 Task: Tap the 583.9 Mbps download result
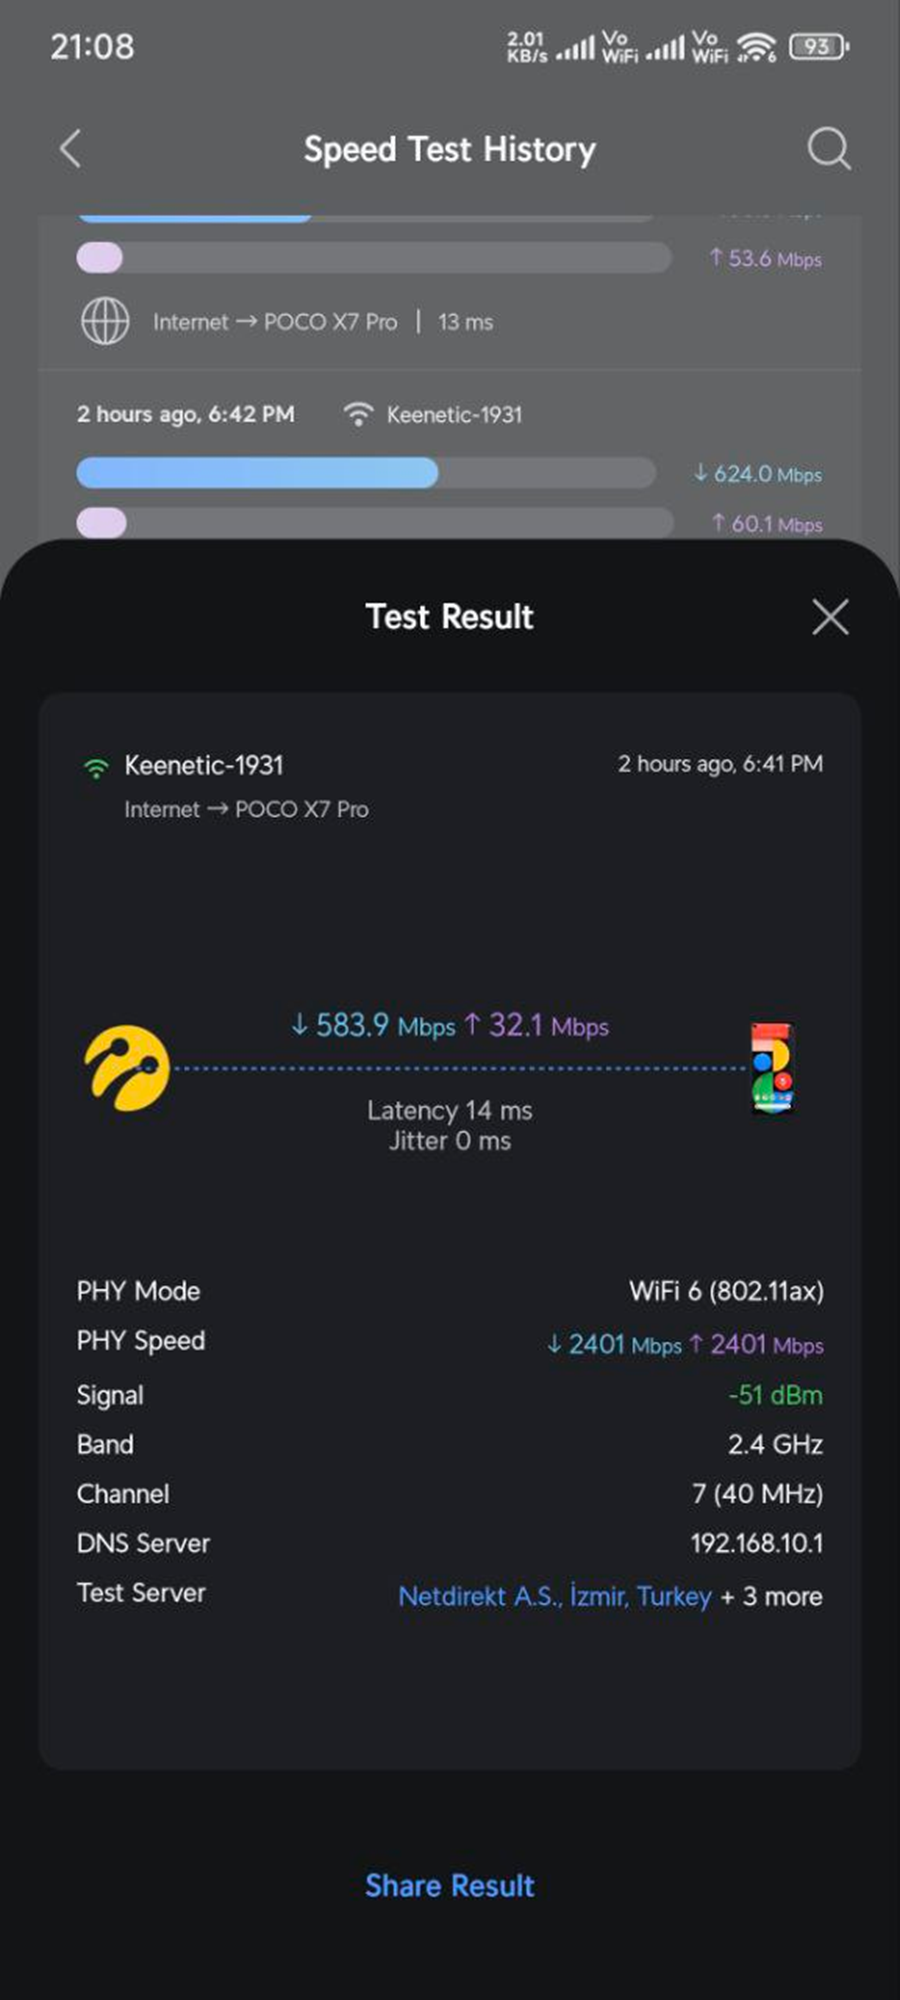(373, 1025)
